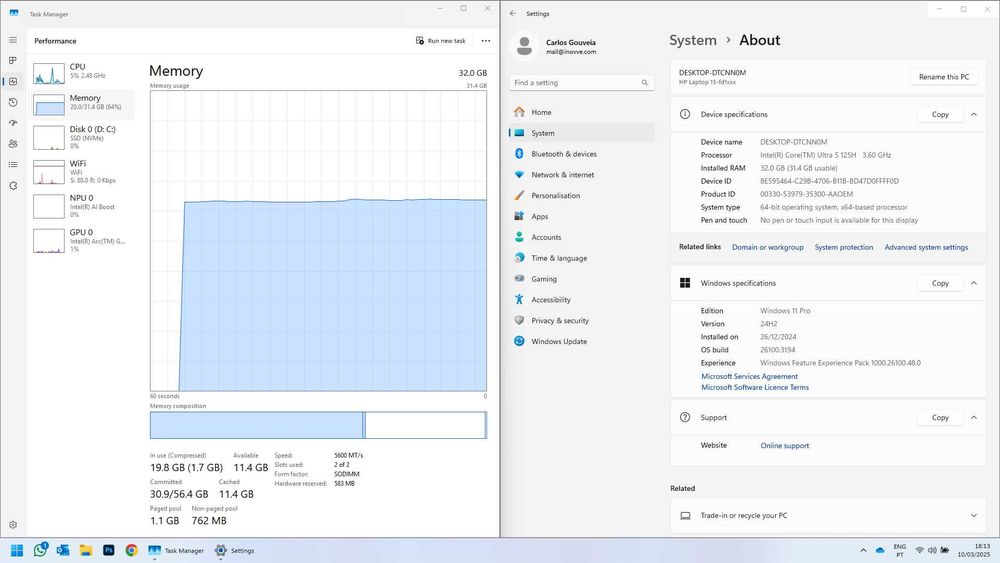Screen dimensions: 1000x563
Task: Open the Advanced system settings link
Action: [926, 247]
